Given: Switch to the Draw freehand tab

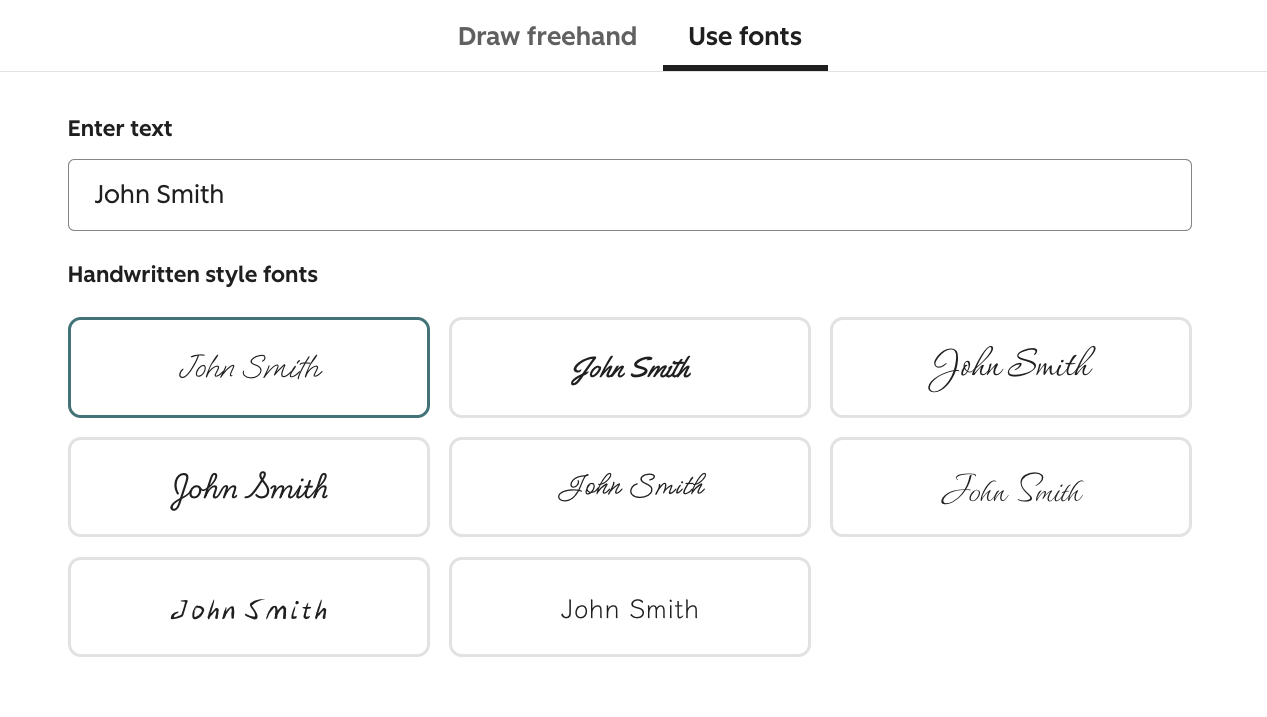Looking at the screenshot, I should click(x=547, y=37).
